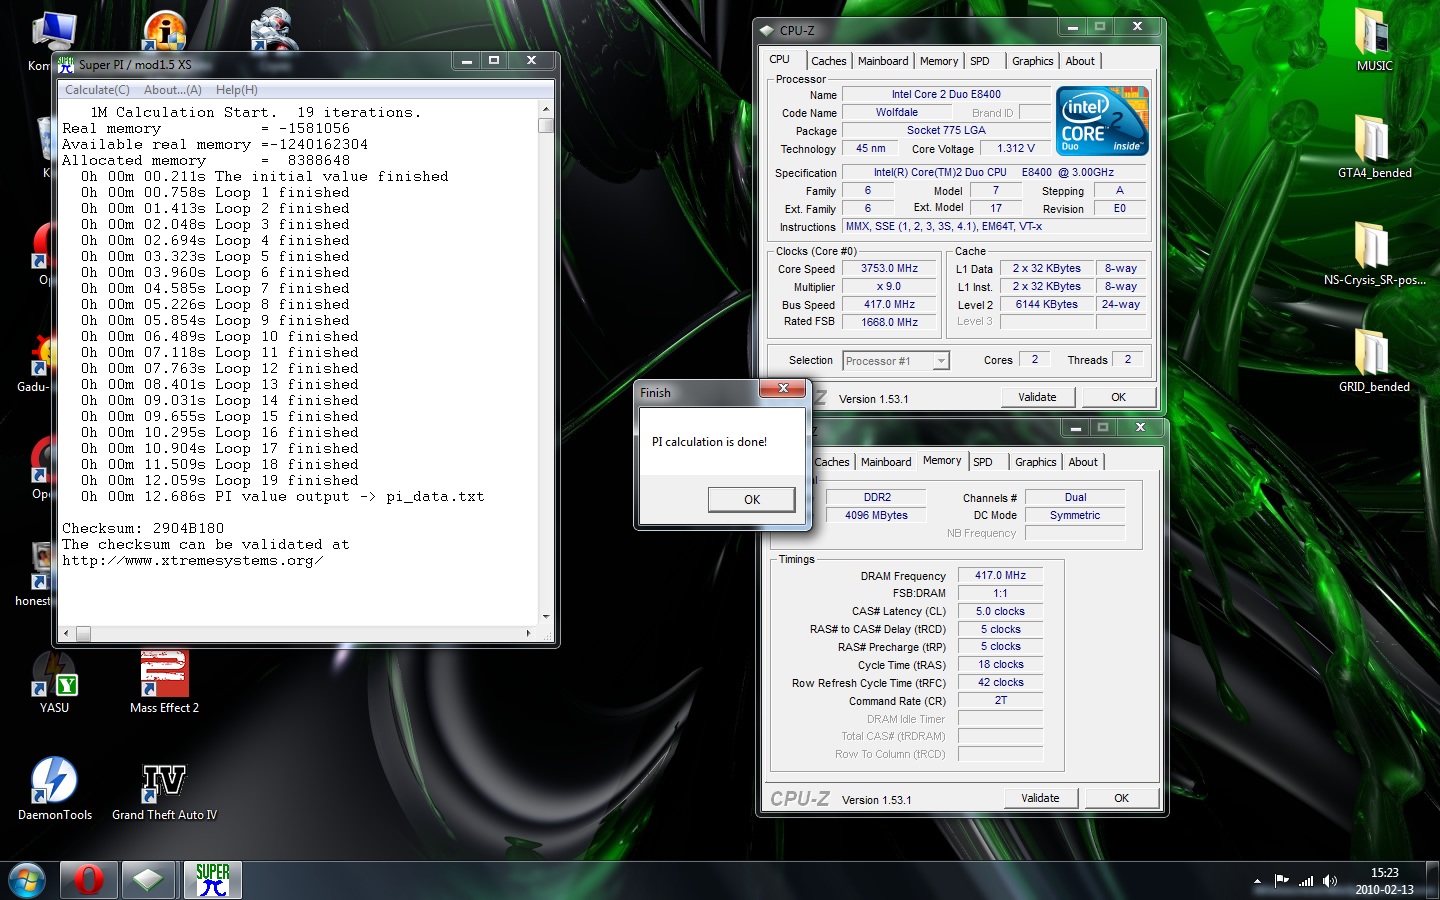Switch to the SPD tab in top CPU-Z
Screen dimensions: 1440x900
click(980, 61)
